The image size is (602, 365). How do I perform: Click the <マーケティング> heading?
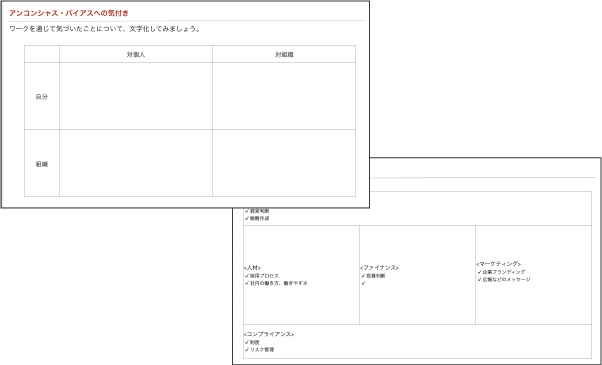[x=498, y=264]
